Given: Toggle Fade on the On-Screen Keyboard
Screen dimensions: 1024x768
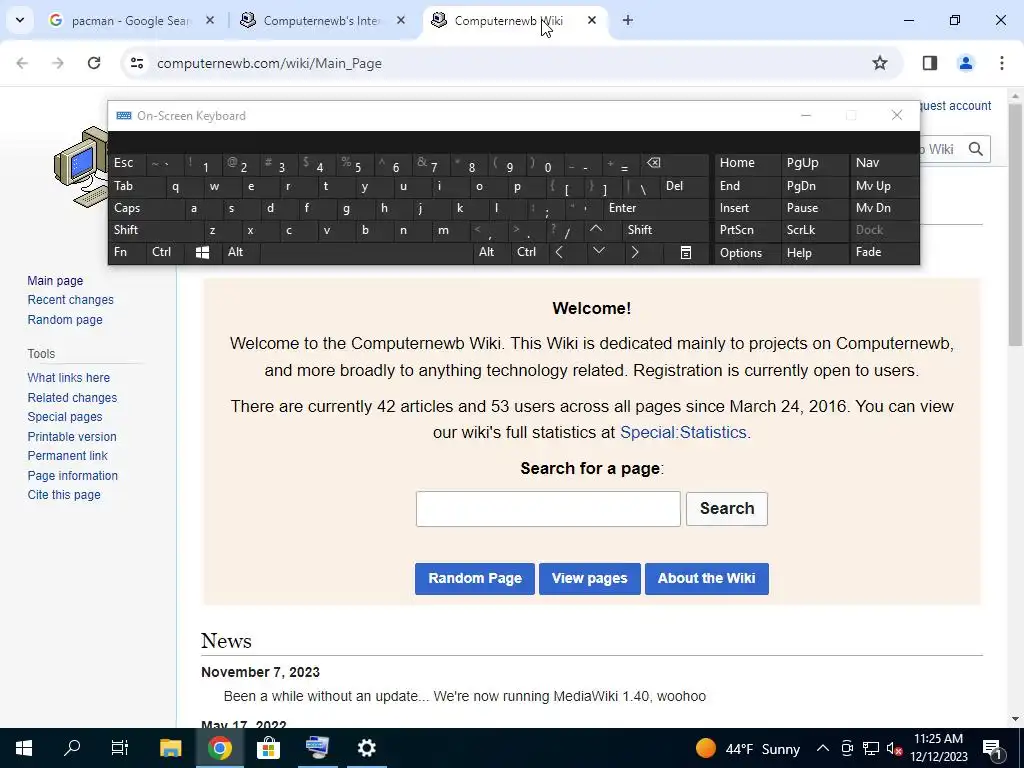Looking at the screenshot, I should pyautogui.click(x=884, y=252).
